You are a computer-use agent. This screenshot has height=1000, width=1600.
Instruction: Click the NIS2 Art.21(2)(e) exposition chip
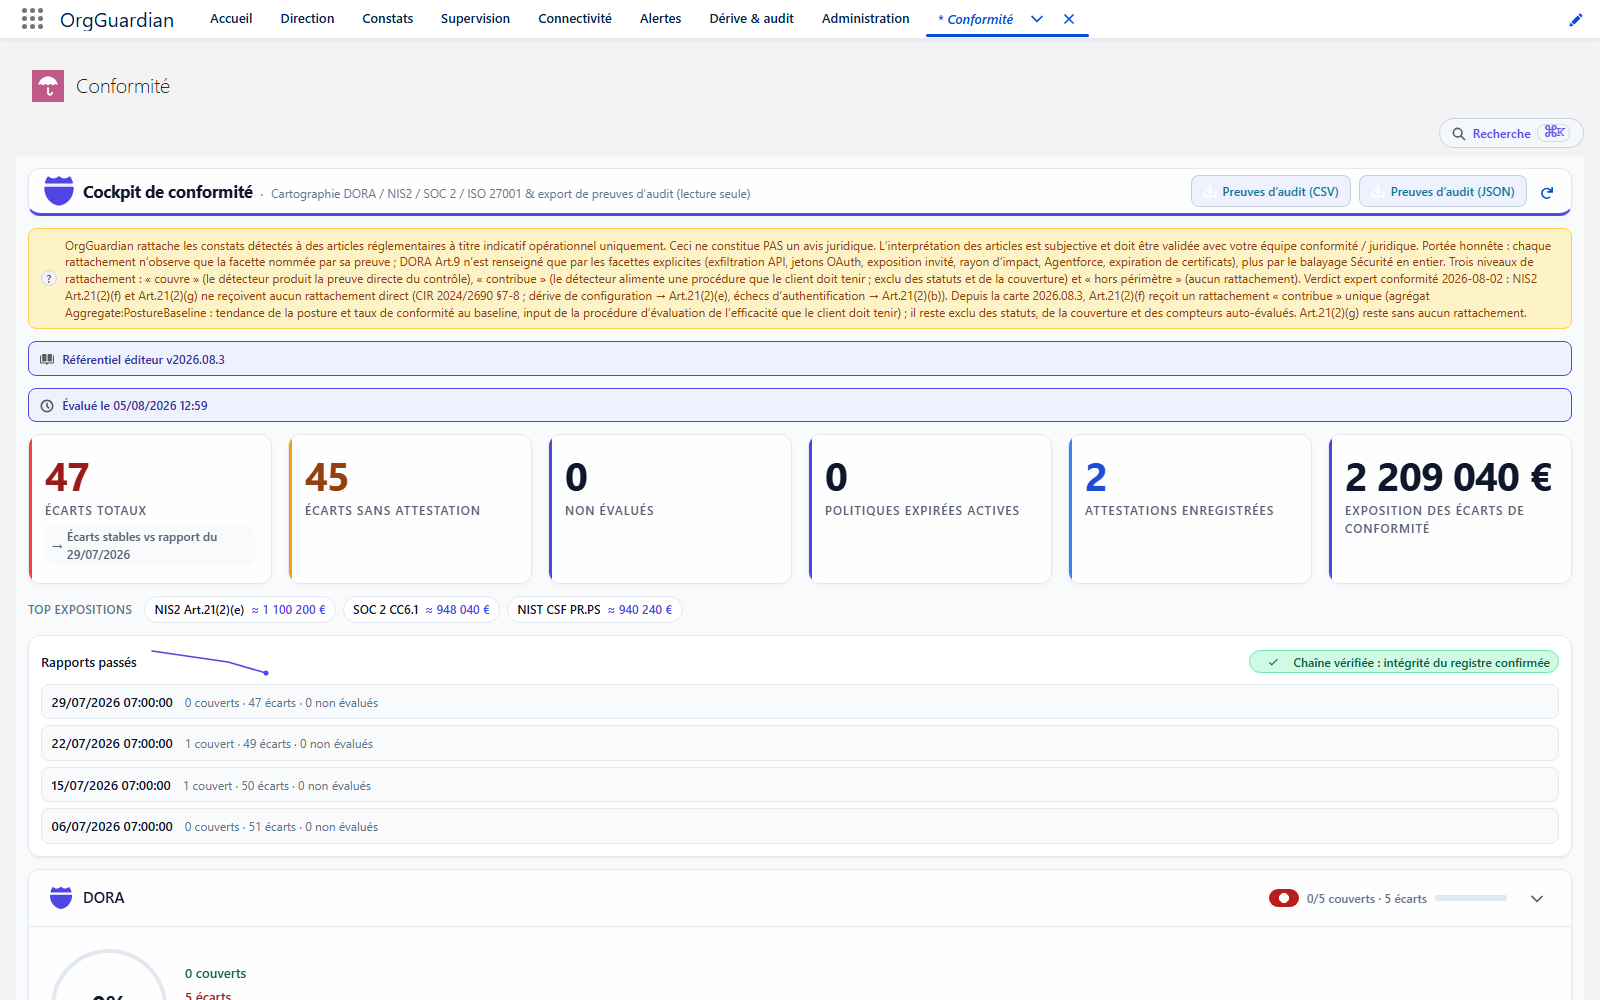click(240, 610)
